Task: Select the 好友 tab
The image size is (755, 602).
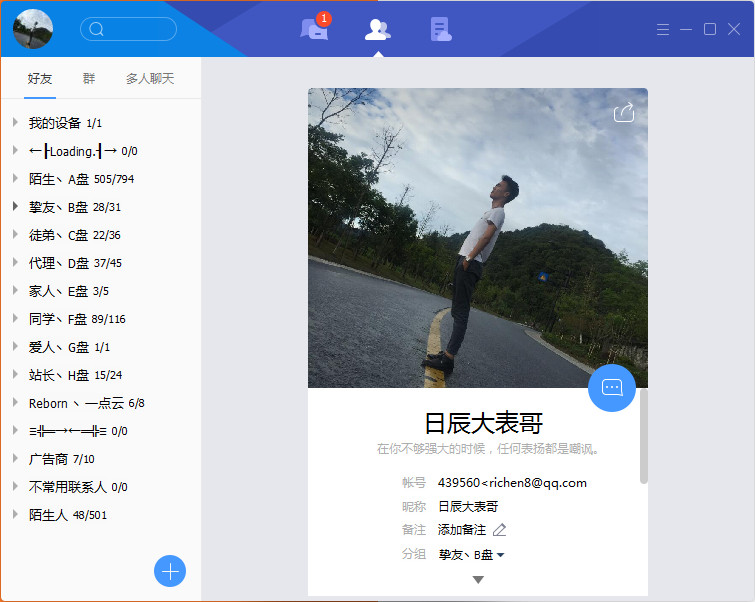Action: coord(40,78)
